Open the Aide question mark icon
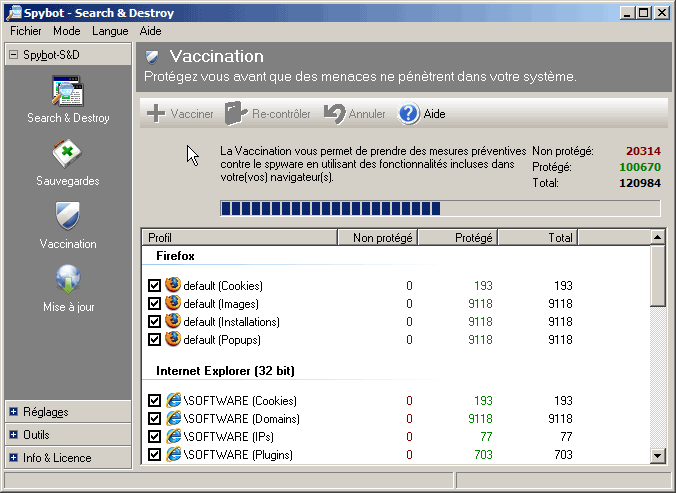The image size is (676, 493). pyautogui.click(x=408, y=114)
